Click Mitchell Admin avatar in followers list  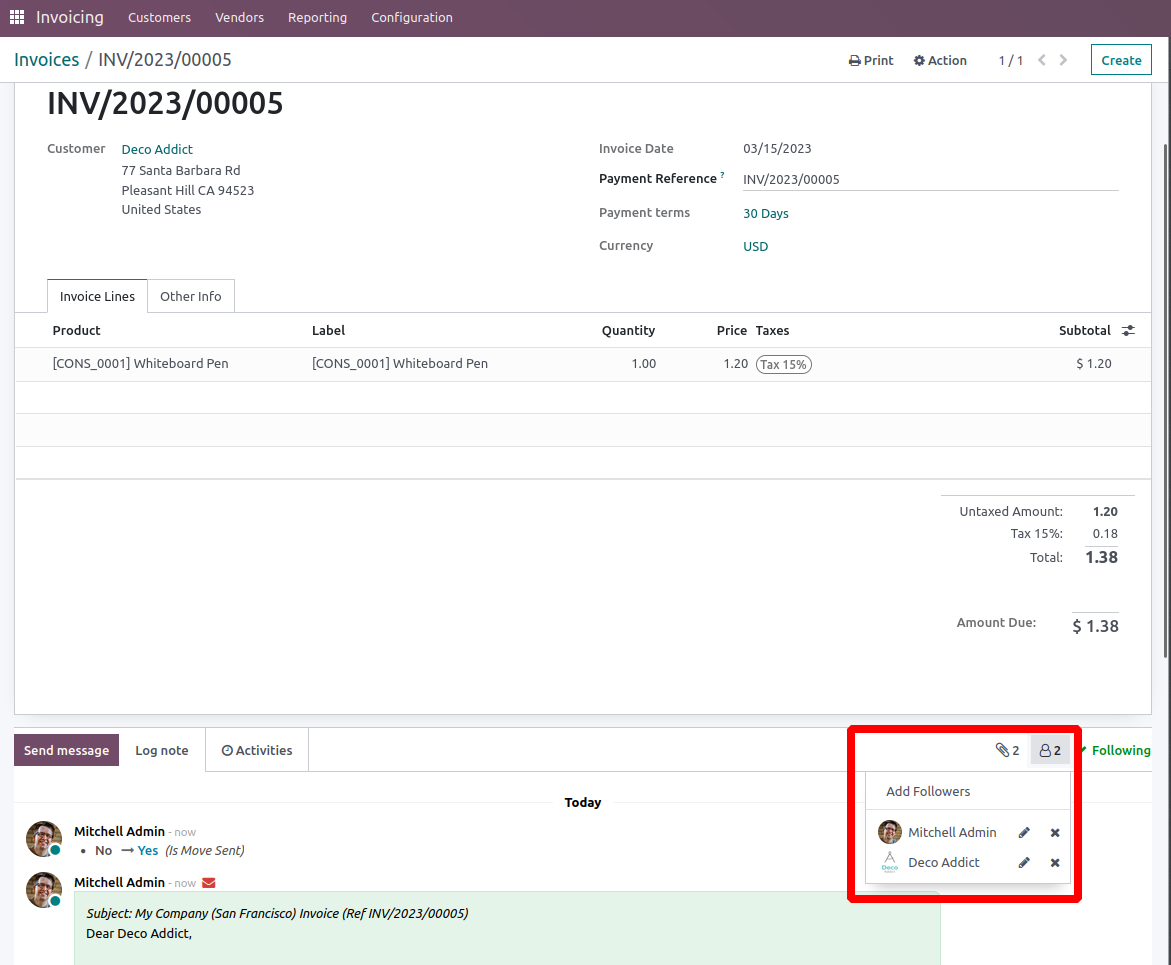click(889, 832)
